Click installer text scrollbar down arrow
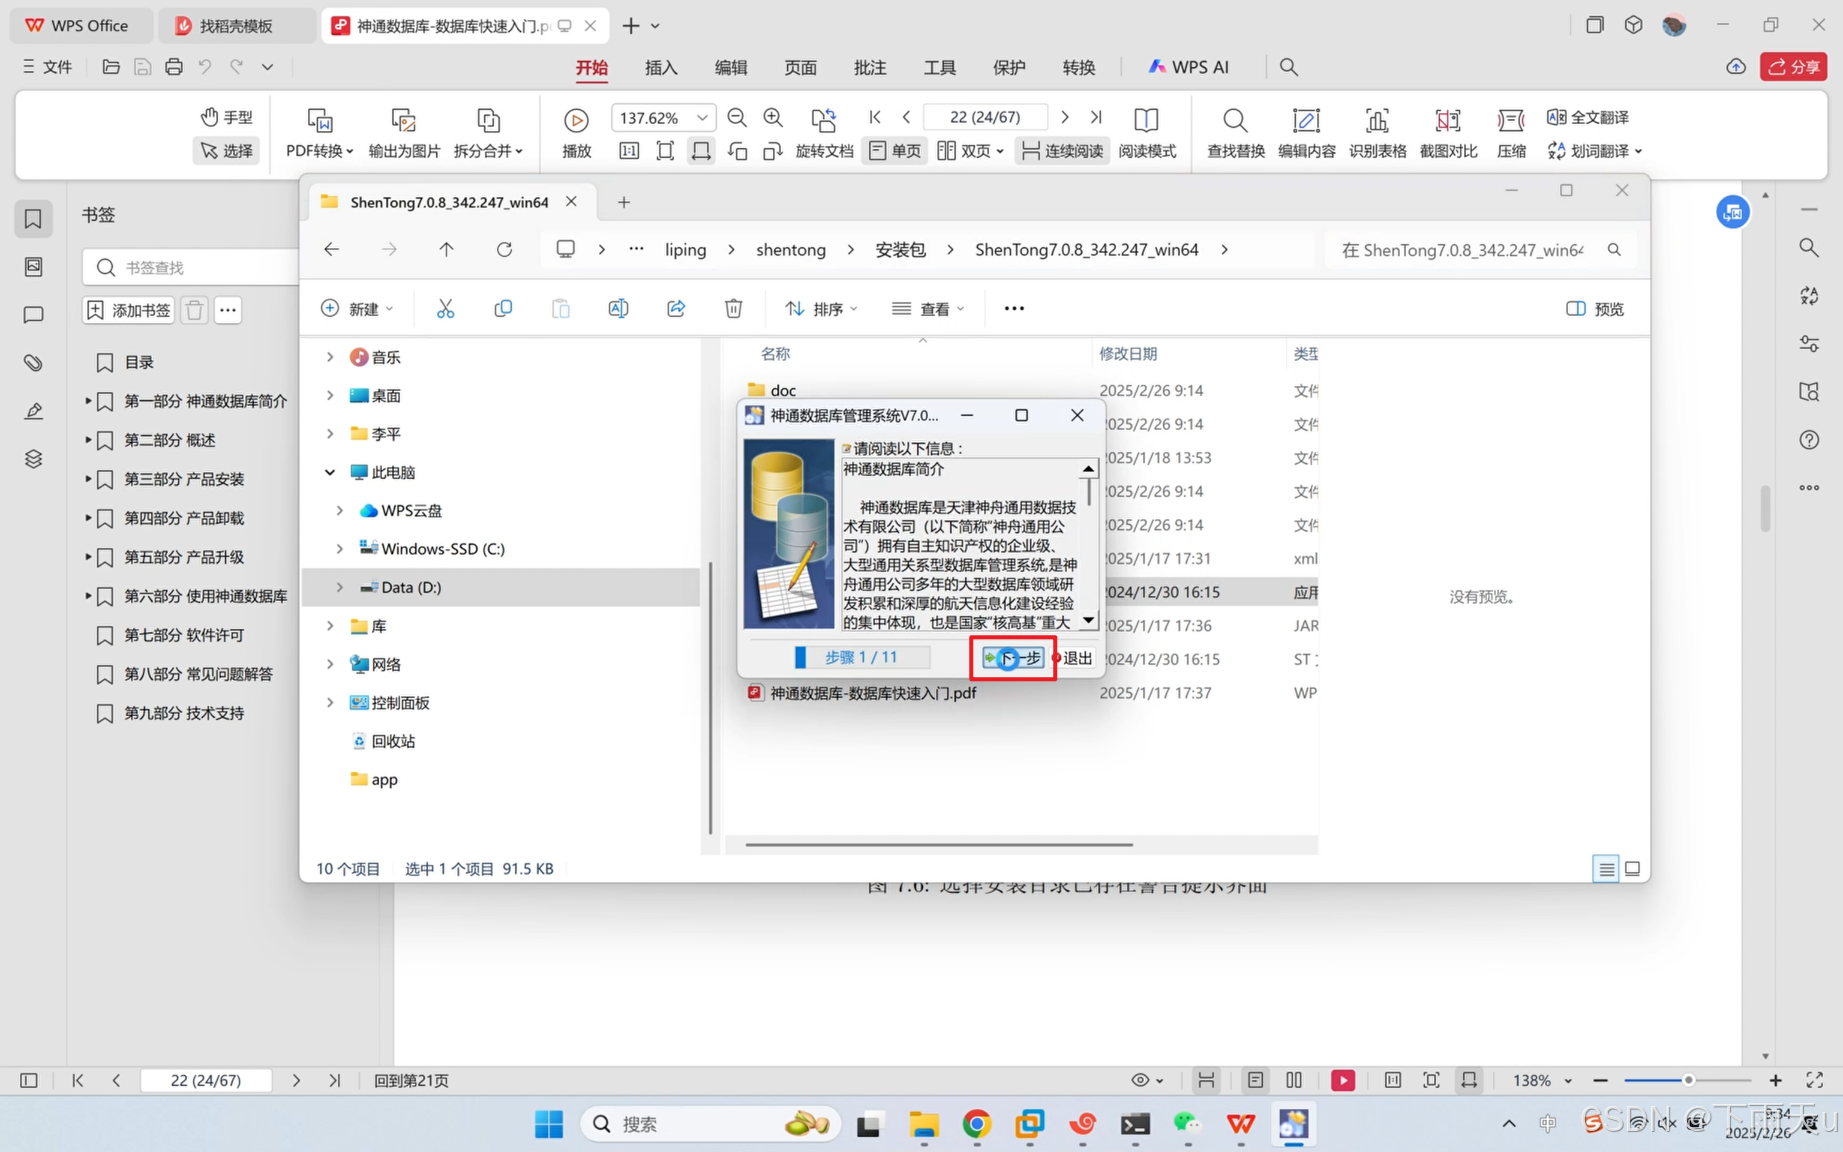1843x1152 pixels. click(1088, 621)
